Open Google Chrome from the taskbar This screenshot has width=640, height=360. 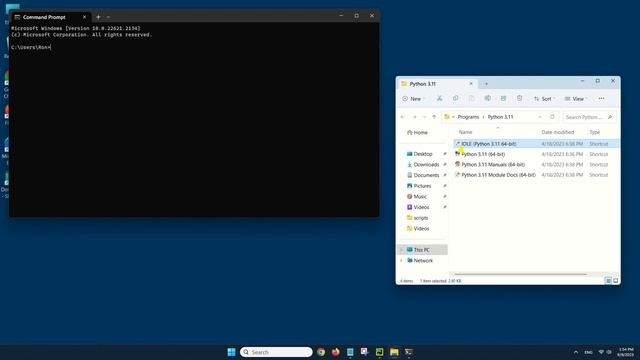tap(321, 352)
